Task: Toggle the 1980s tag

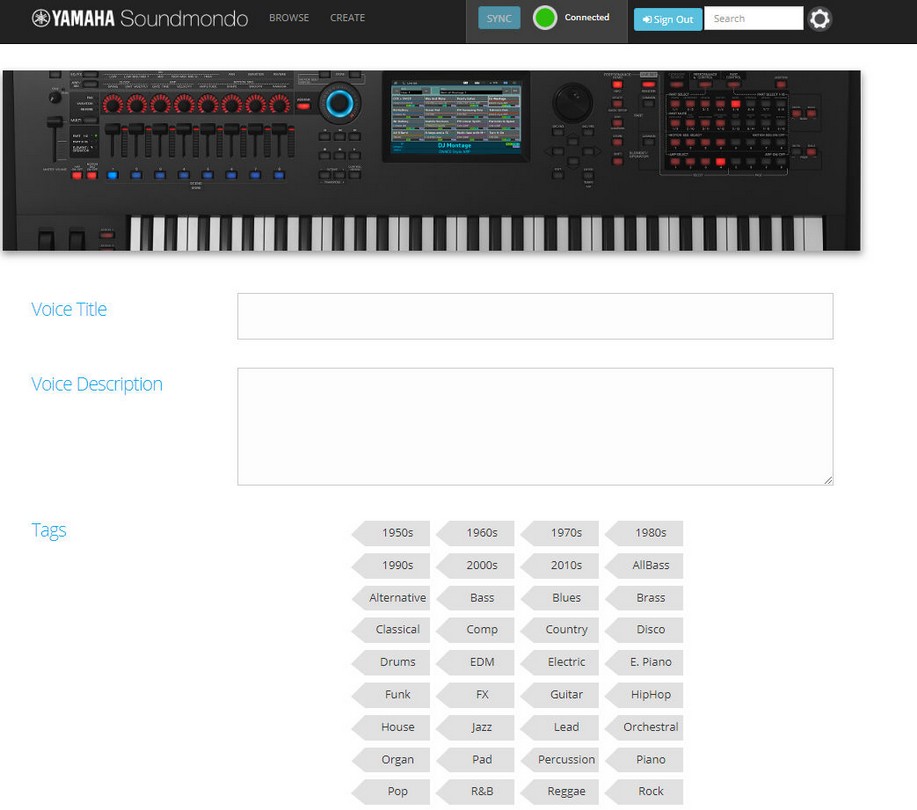Action: [x=650, y=533]
